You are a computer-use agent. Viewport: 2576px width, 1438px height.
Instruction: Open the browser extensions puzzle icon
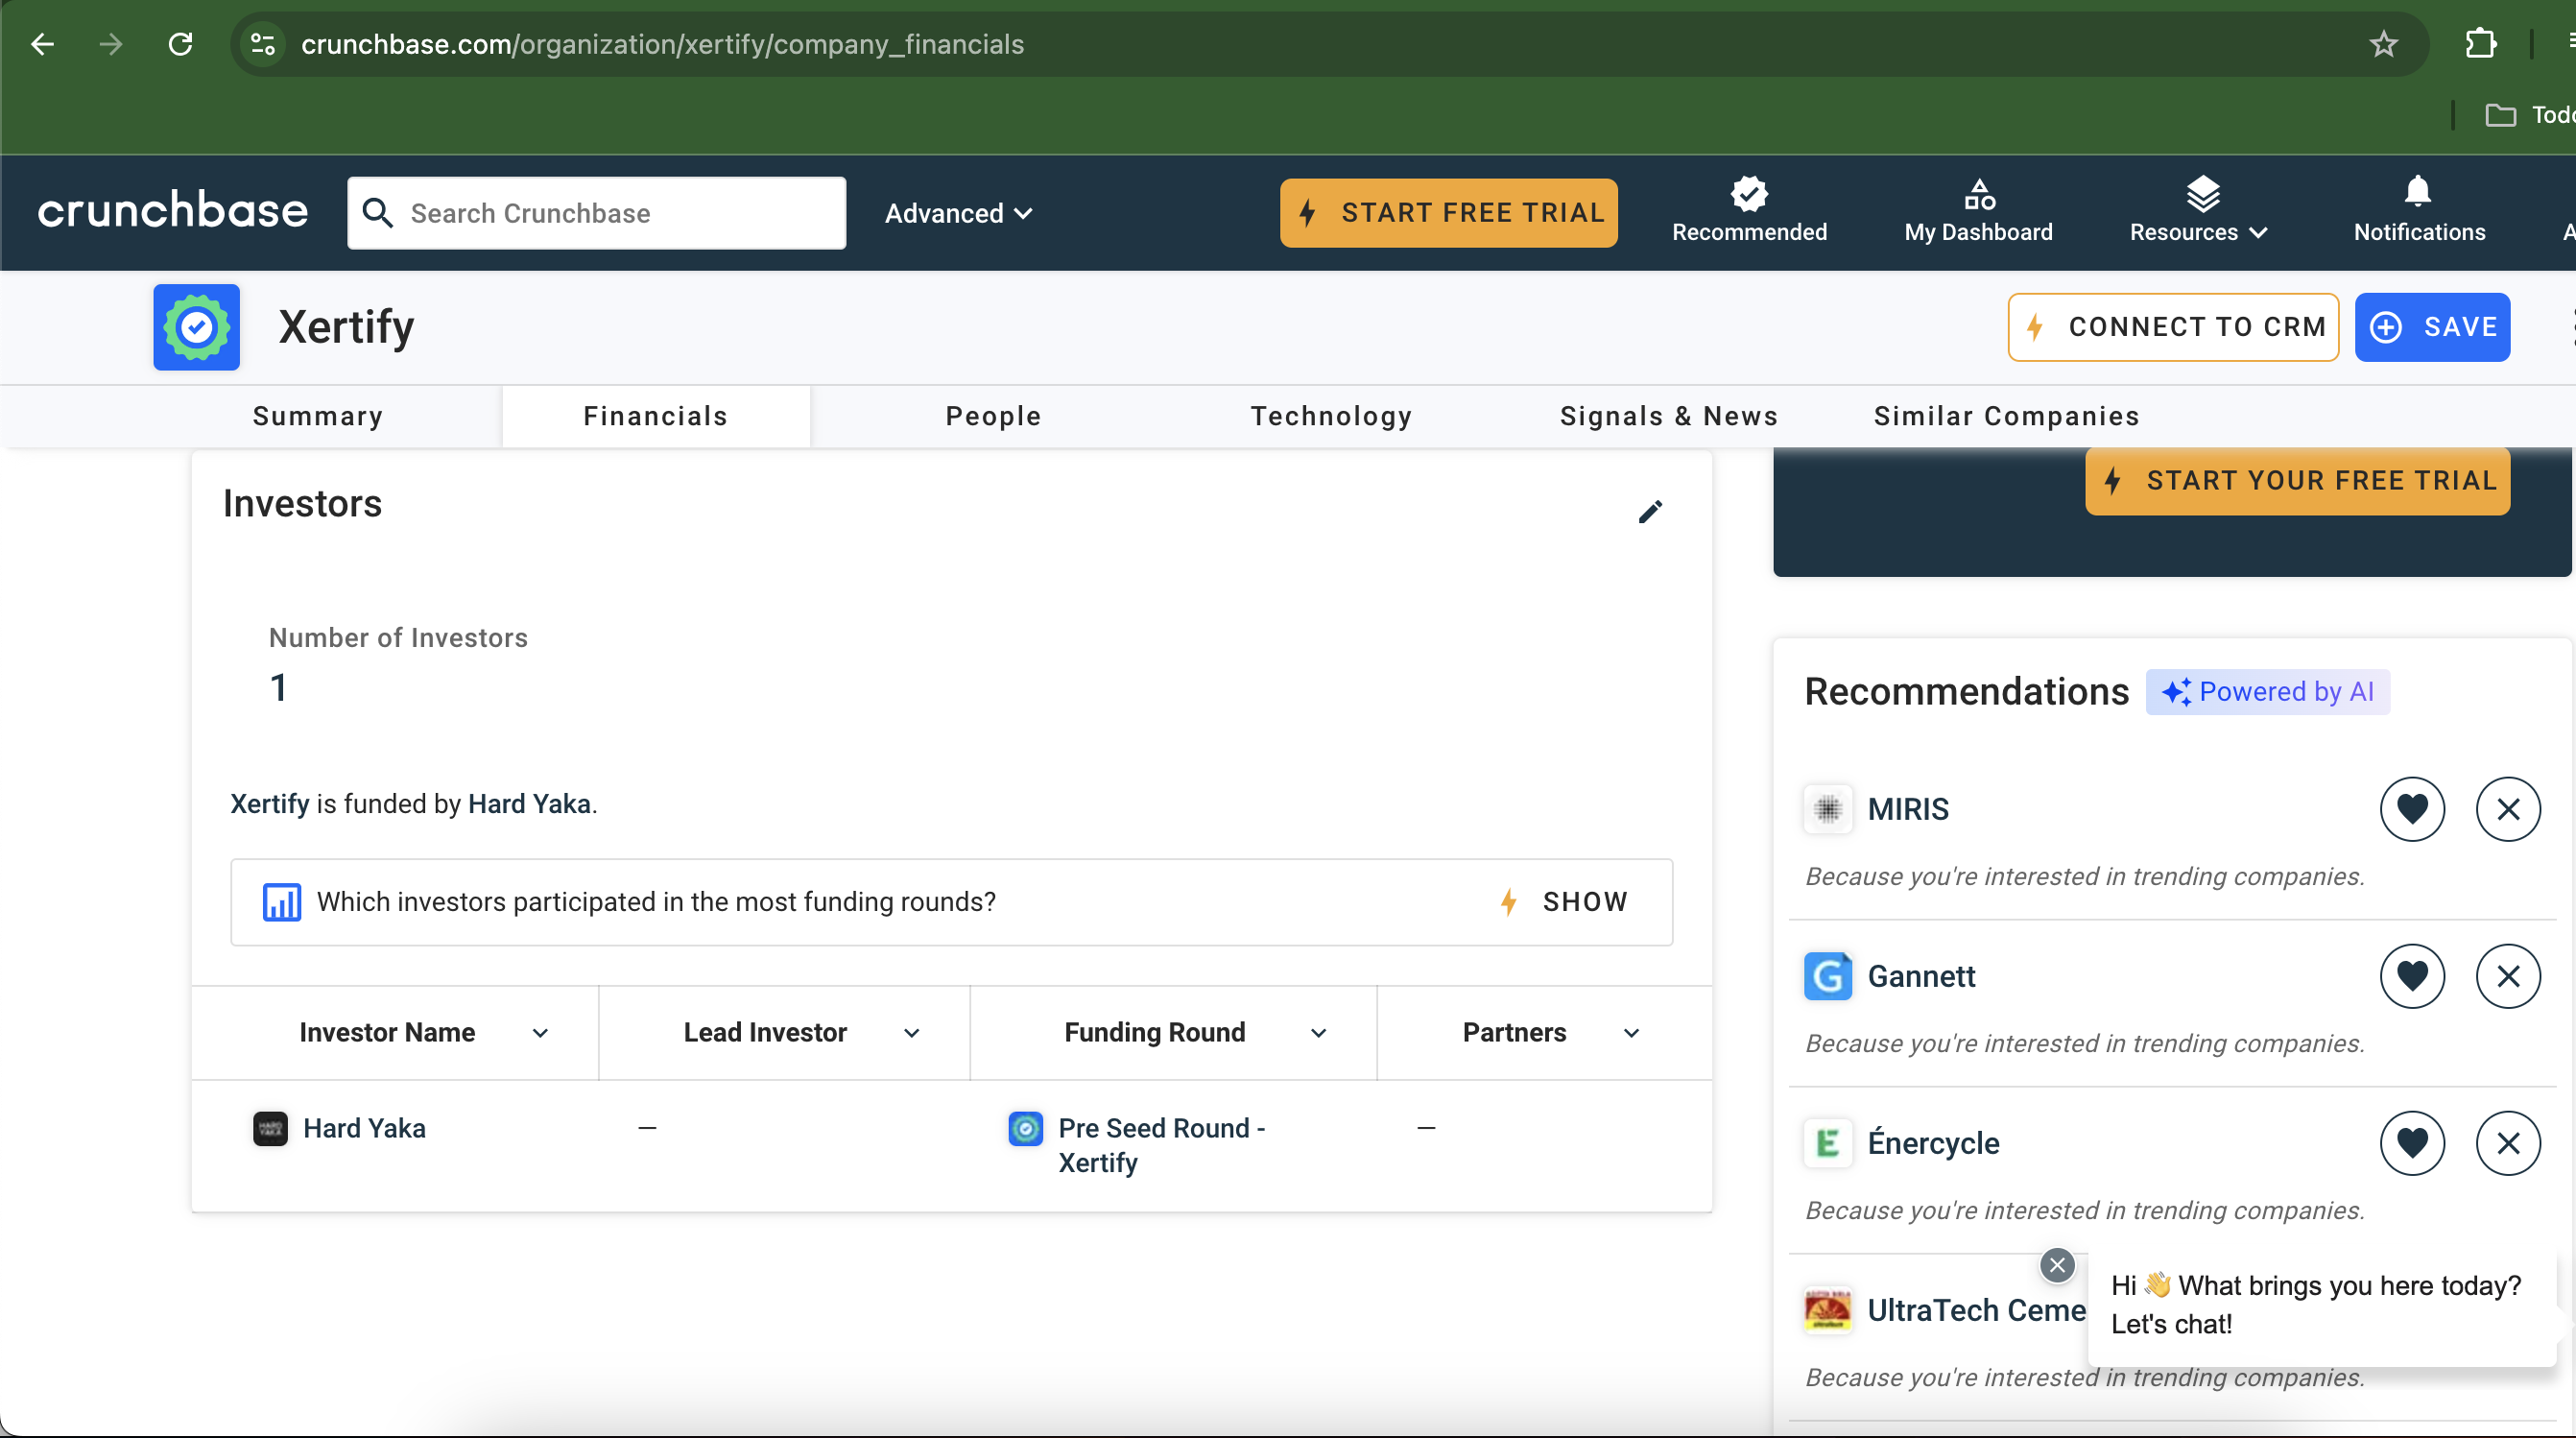(x=2482, y=44)
